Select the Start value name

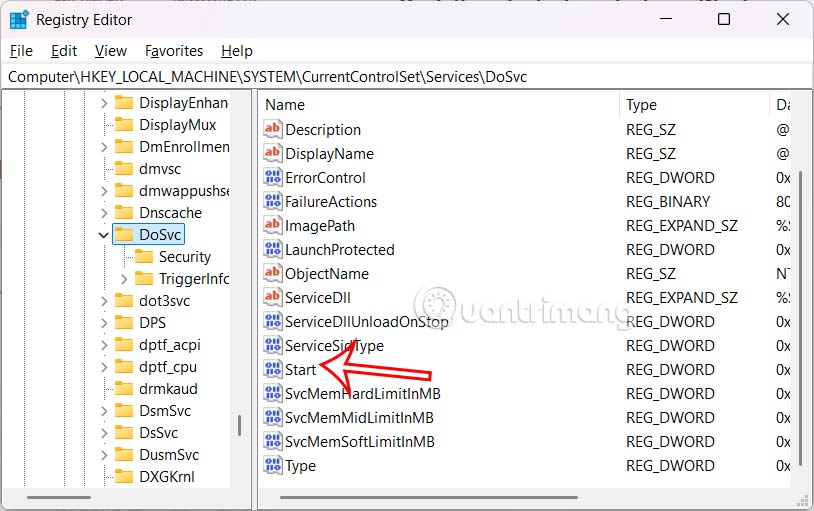pos(301,370)
